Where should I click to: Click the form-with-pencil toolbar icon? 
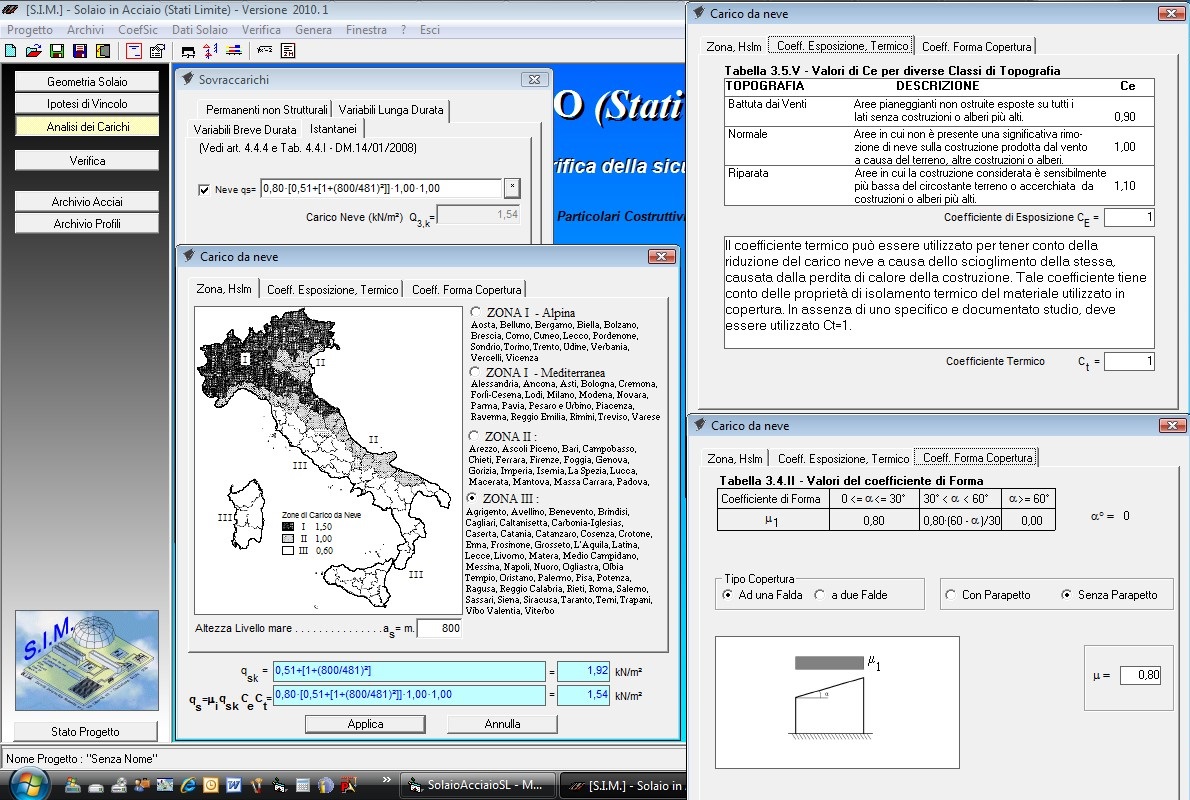pos(157,51)
